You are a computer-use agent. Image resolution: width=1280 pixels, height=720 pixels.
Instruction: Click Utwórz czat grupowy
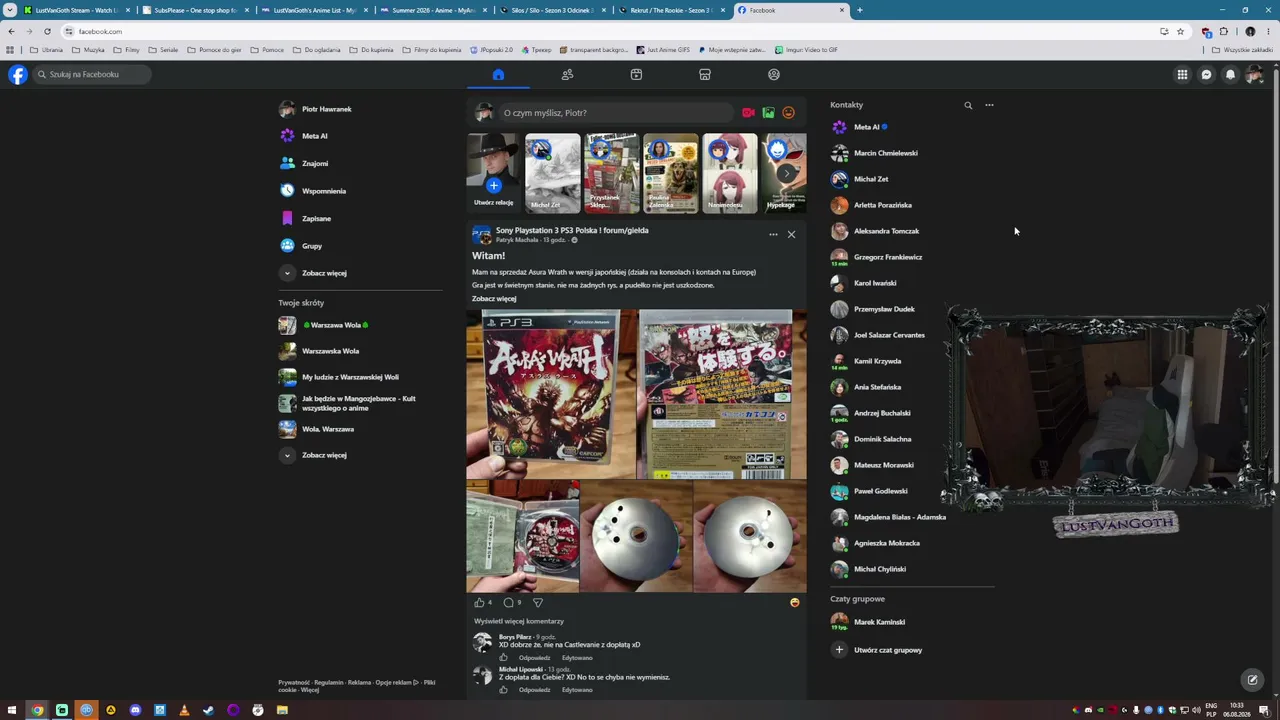[888, 650]
